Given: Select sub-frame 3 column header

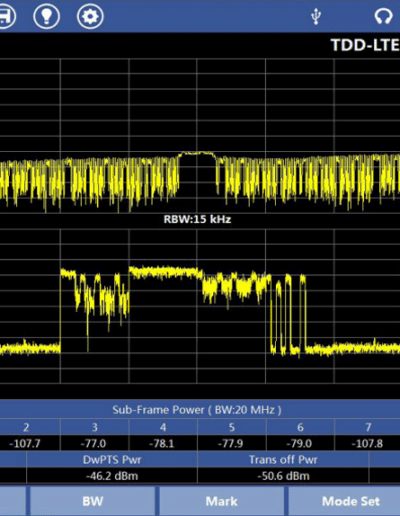Looking at the screenshot, I should 95,427.
